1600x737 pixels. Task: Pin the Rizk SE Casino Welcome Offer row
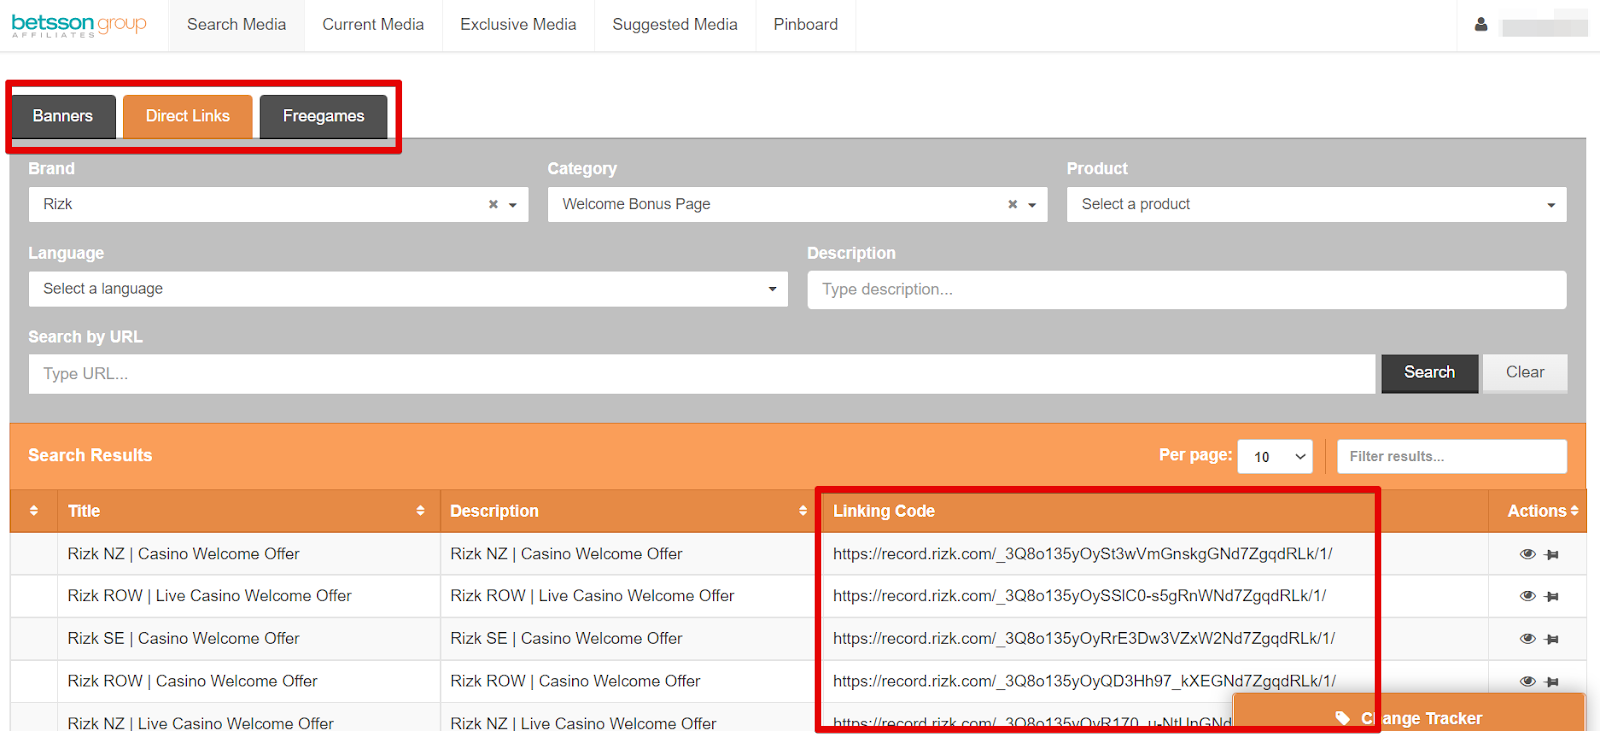pos(1552,639)
